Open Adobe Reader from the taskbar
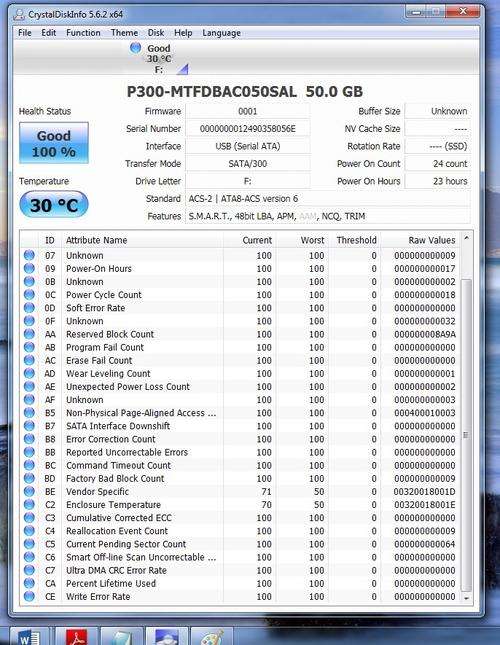Image resolution: width=500 pixels, height=645 pixels. [x=77, y=637]
